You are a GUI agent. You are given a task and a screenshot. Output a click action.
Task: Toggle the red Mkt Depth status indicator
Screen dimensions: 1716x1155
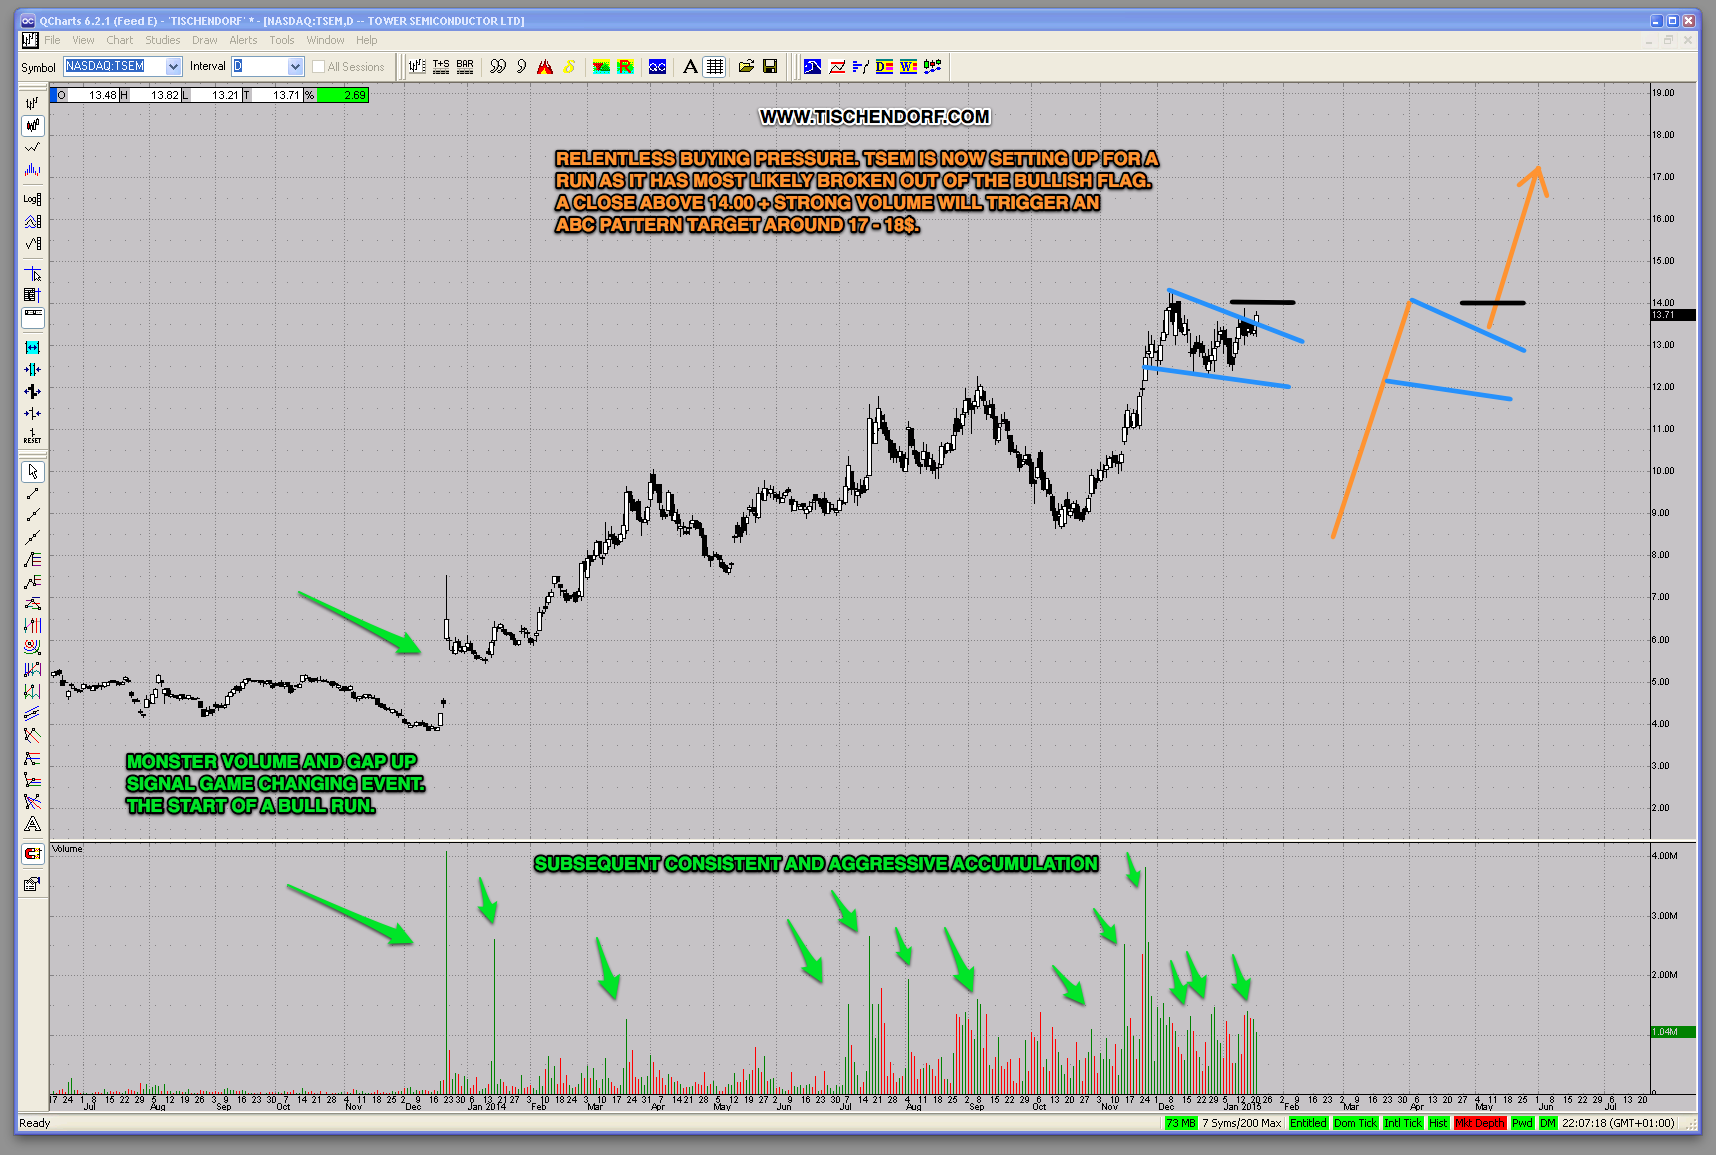click(x=1479, y=1123)
